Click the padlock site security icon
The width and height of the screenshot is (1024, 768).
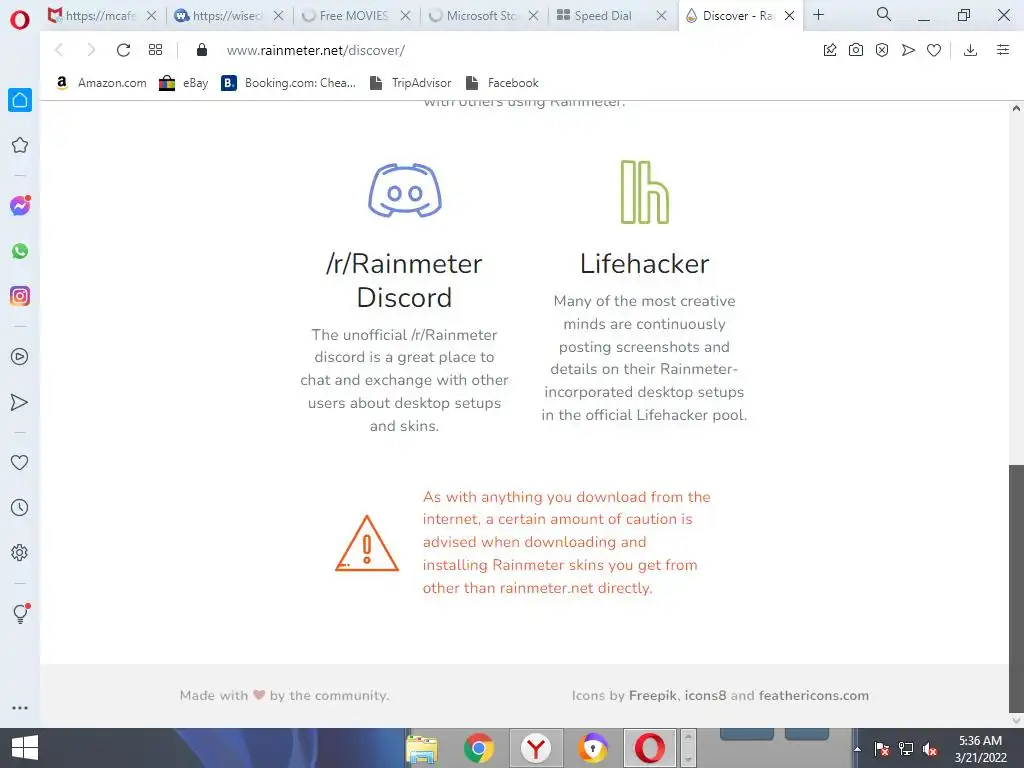pos(202,50)
